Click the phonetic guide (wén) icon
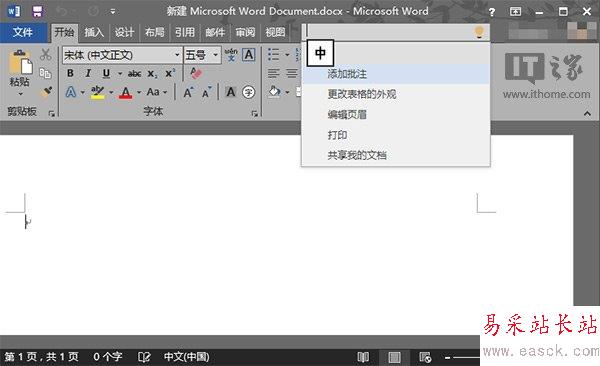 click(x=231, y=55)
